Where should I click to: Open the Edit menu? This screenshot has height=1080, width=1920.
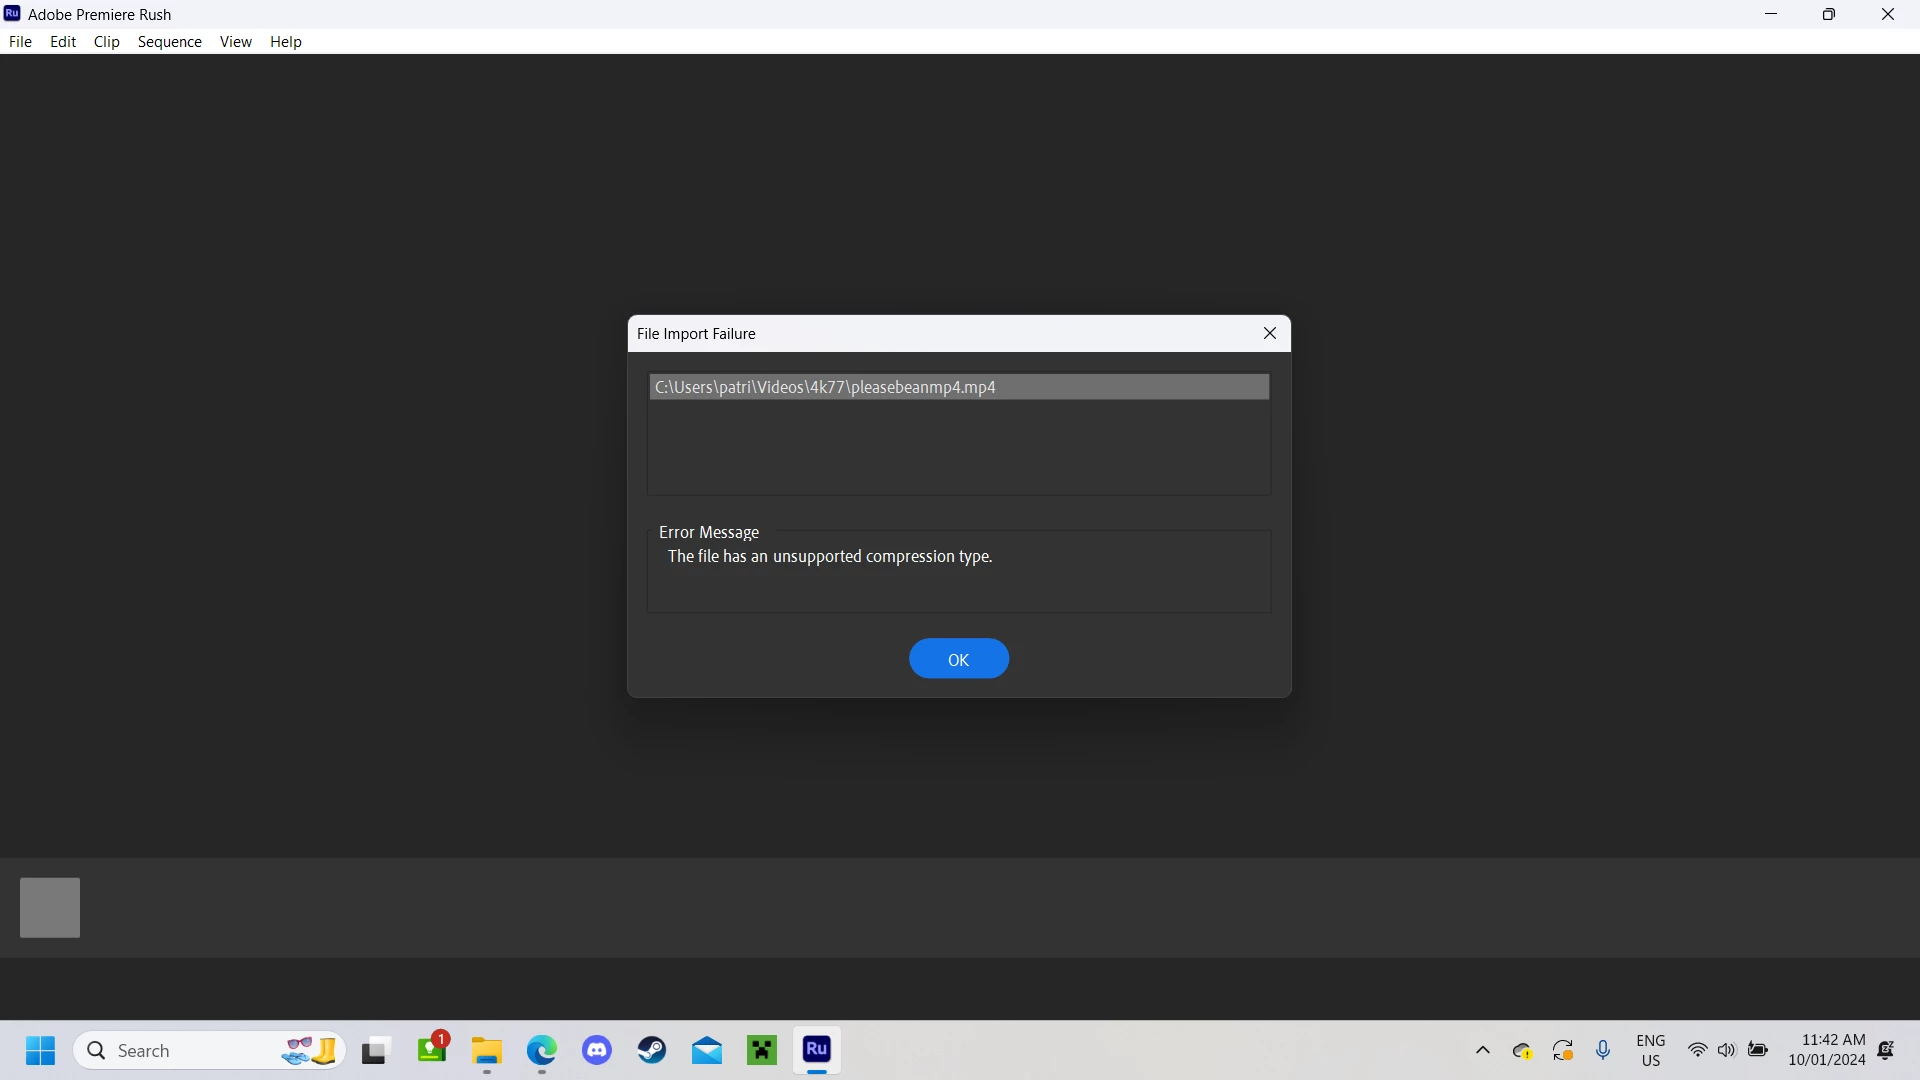(x=63, y=42)
